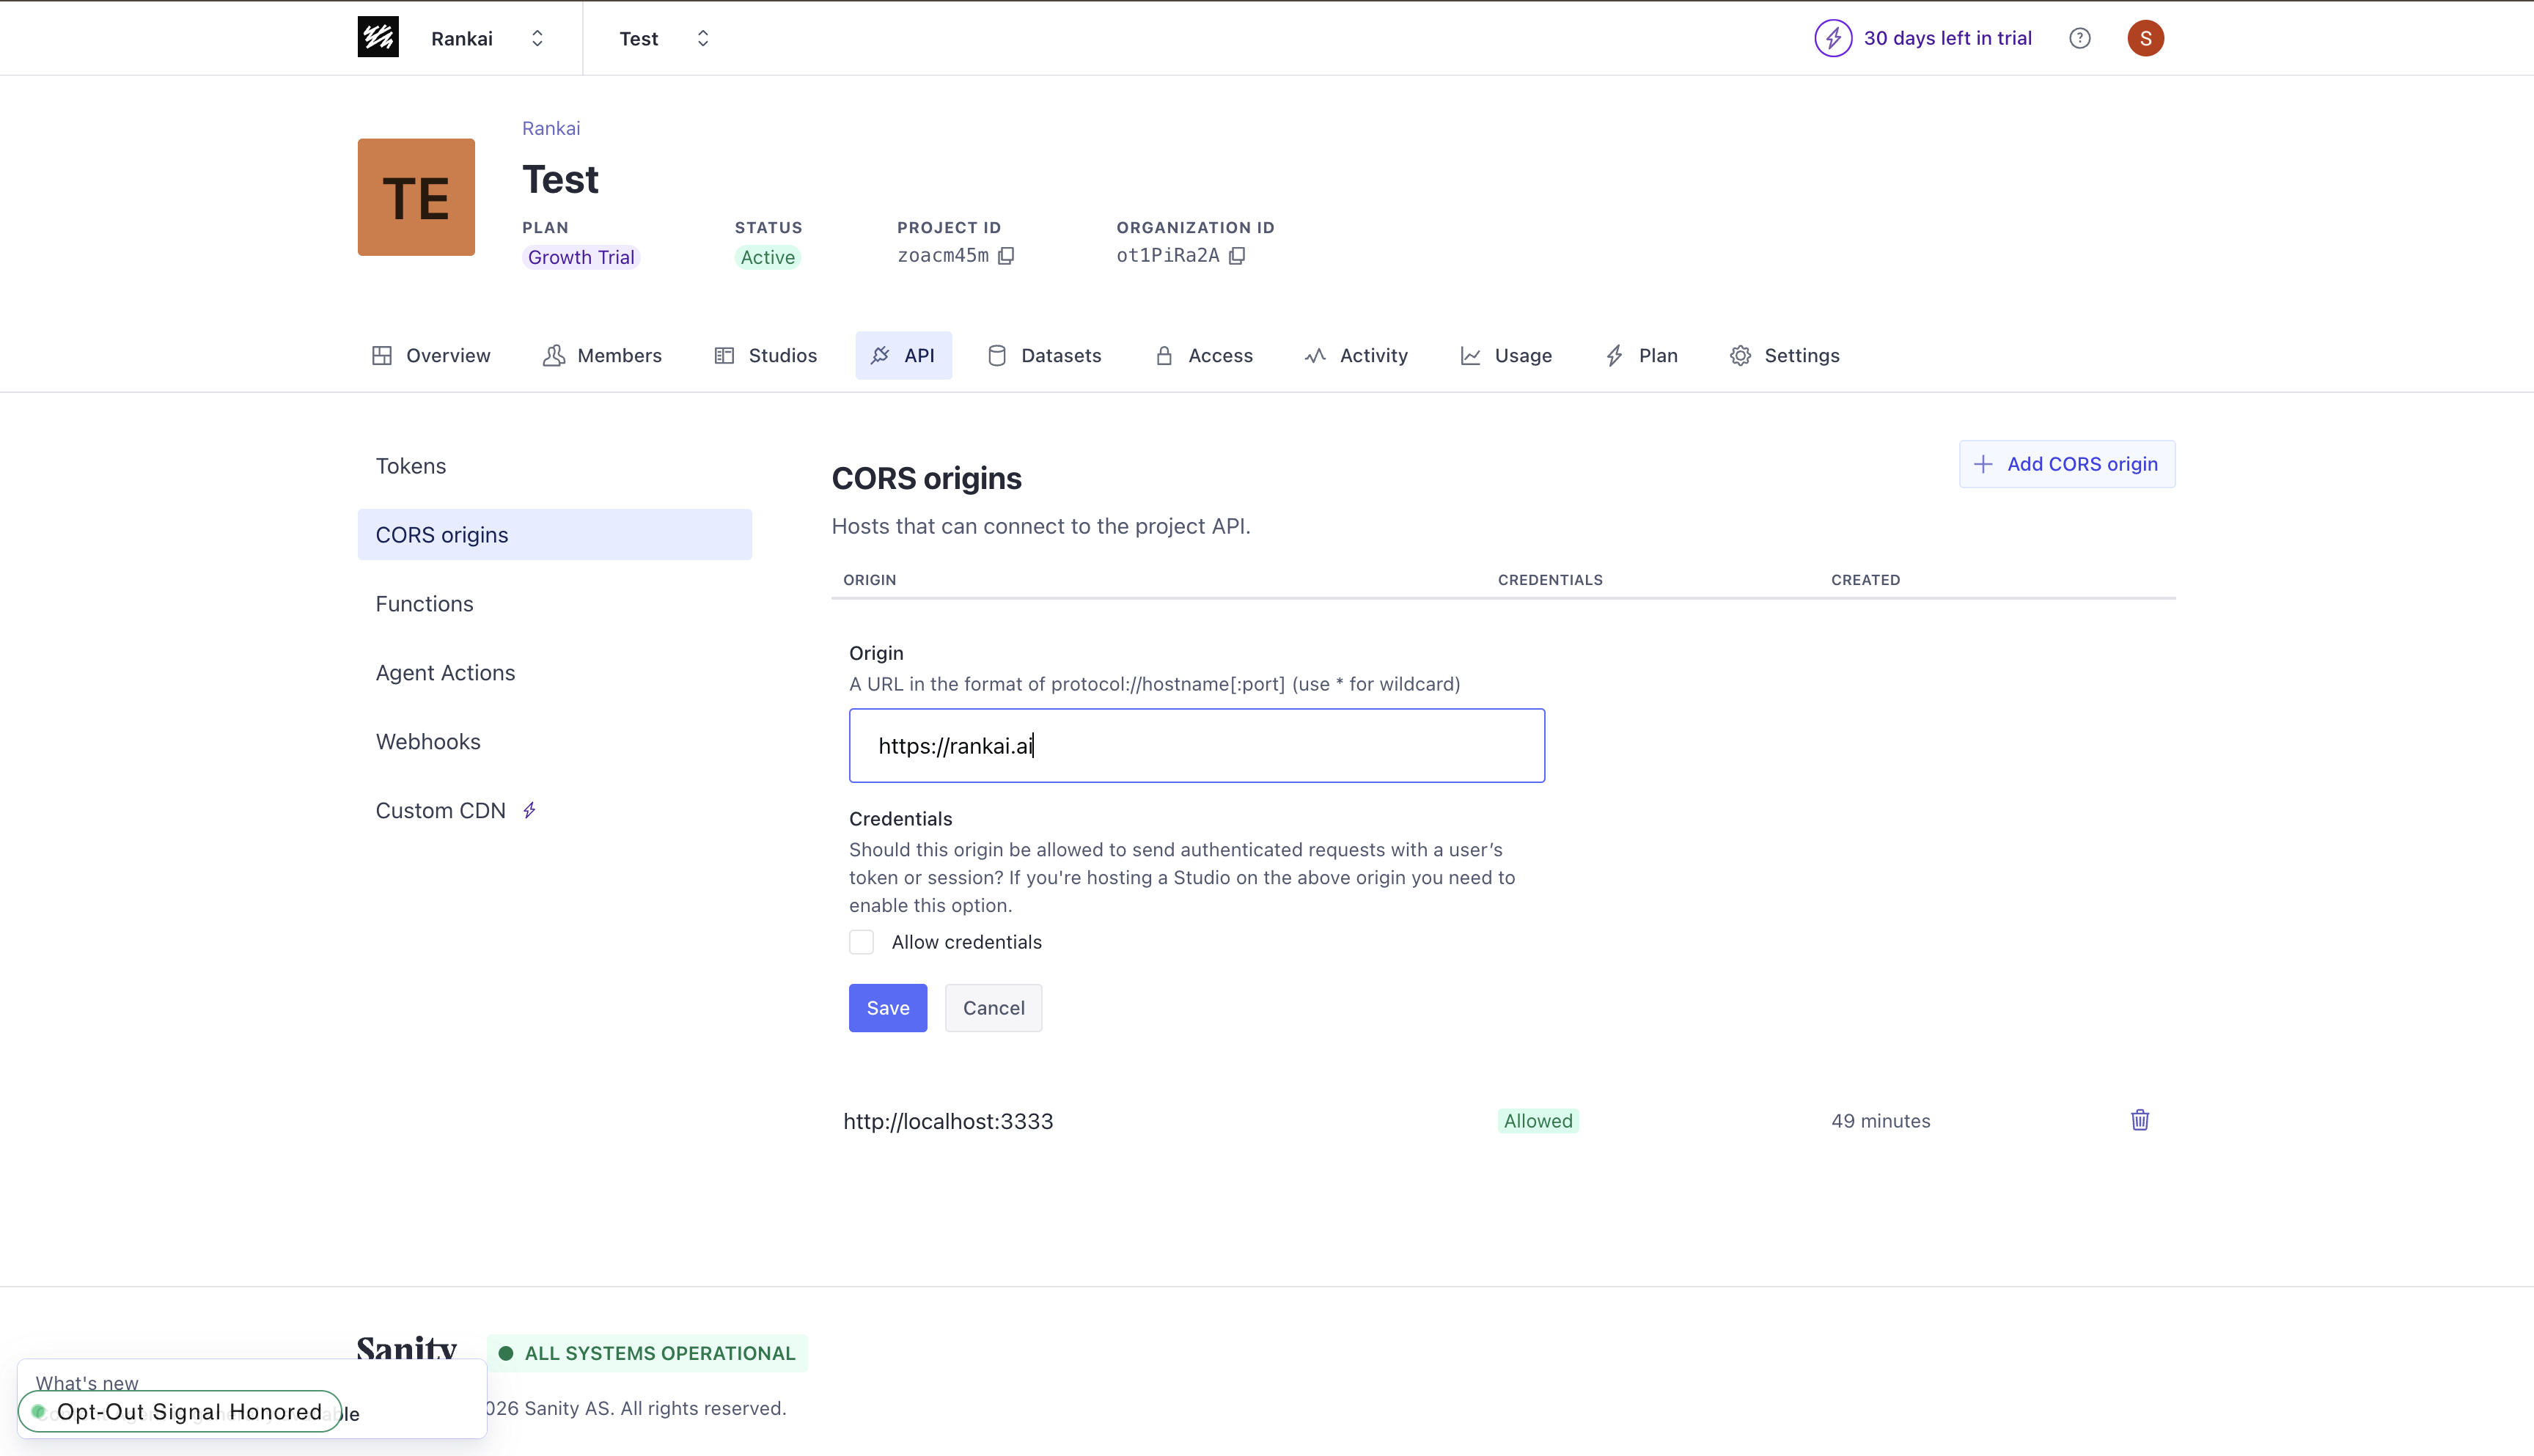This screenshot has height=1456, width=2534.
Task: Click the lightning bolt beside Custom CDN
Action: pyautogui.click(x=530, y=810)
